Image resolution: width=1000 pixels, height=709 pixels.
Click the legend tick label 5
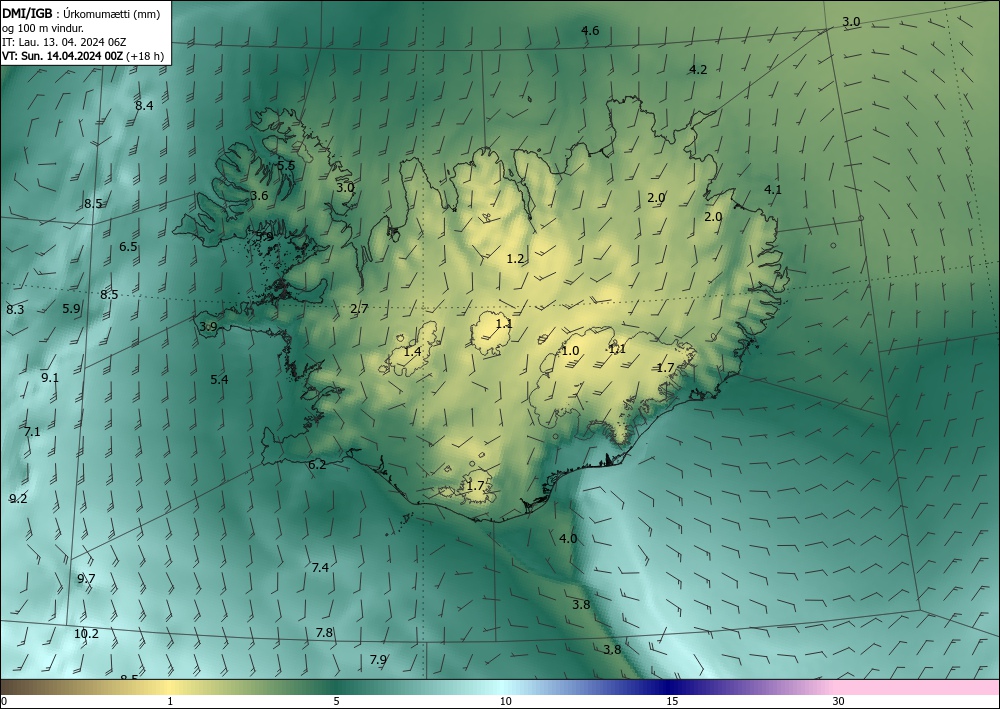[x=336, y=701]
